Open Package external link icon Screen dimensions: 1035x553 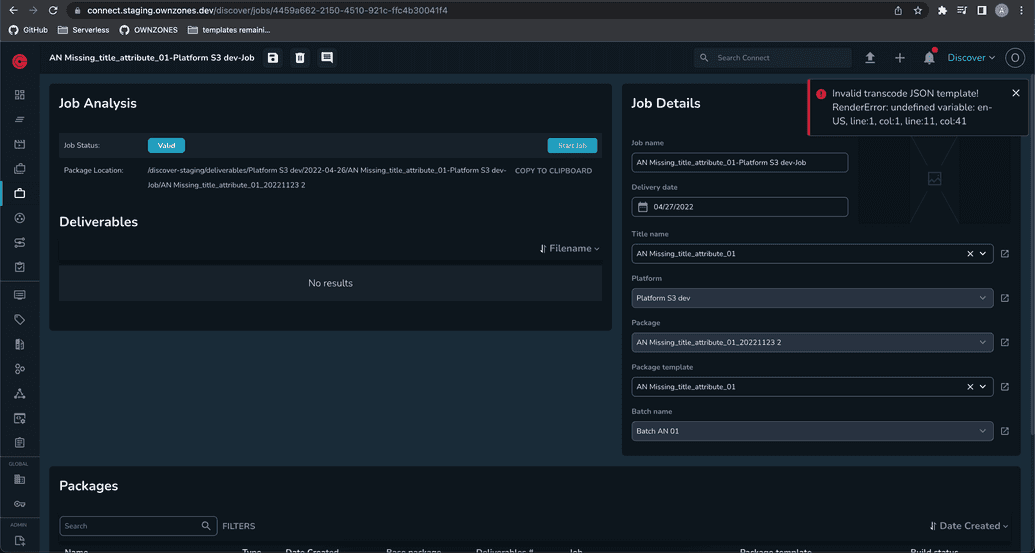click(x=1005, y=342)
